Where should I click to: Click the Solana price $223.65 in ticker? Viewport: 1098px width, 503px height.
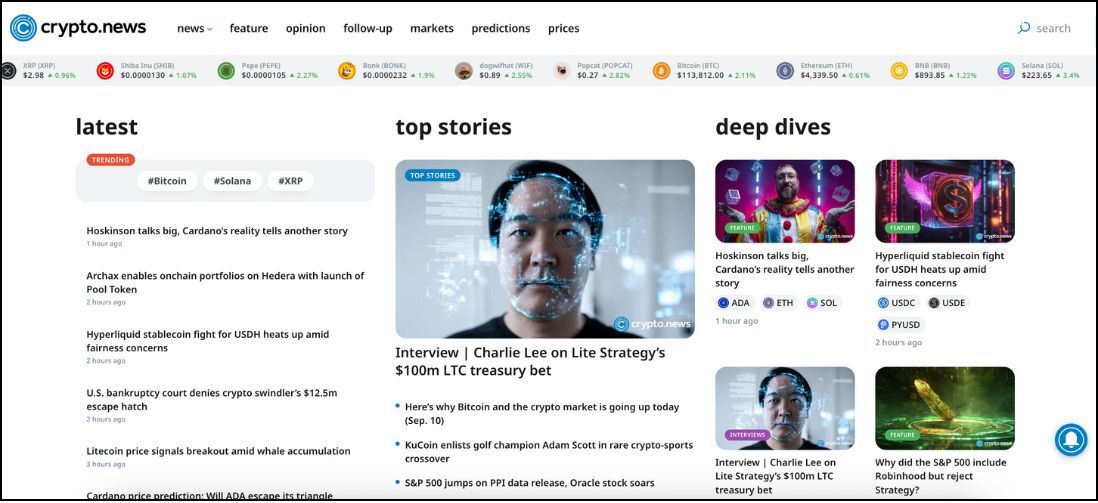click(1036, 75)
